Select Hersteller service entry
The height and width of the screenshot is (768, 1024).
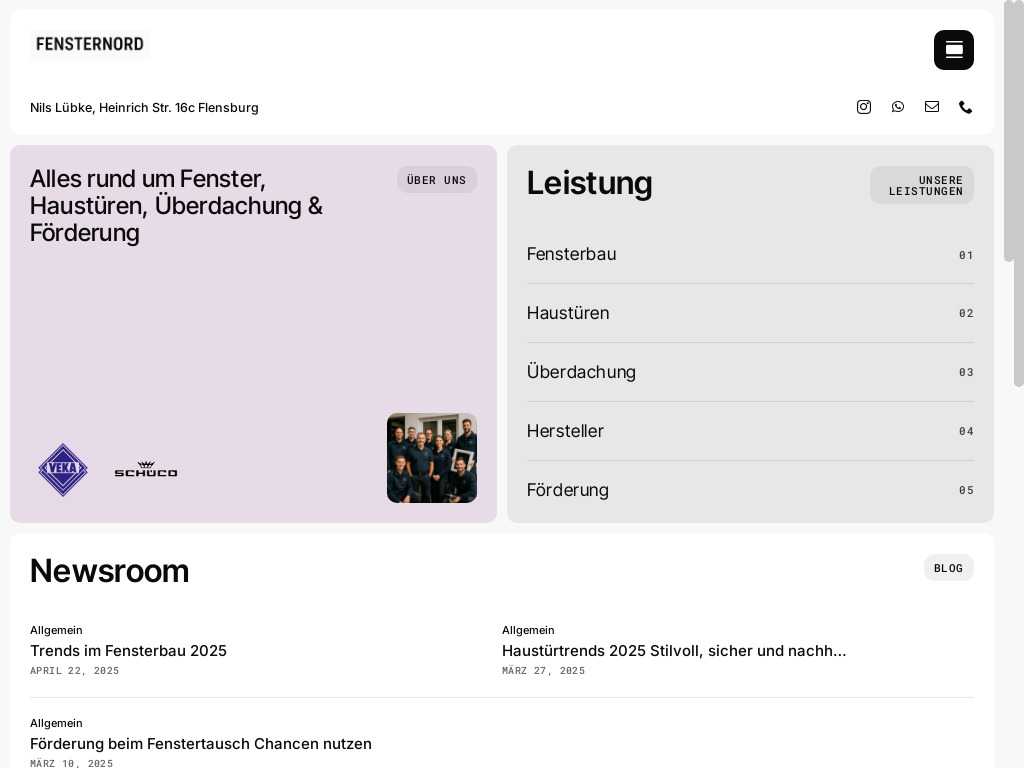pyautogui.click(x=565, y=431)
